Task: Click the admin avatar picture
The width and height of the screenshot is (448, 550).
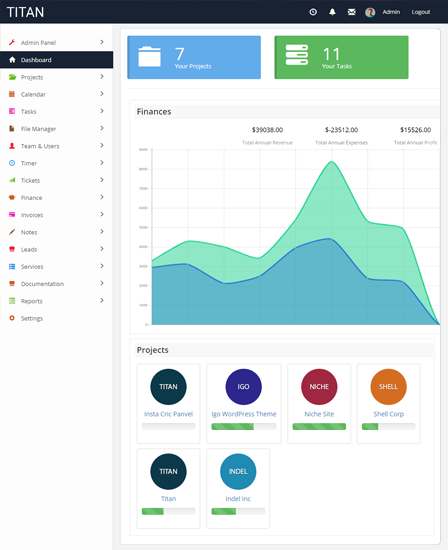Action: (x=370, y=12)
